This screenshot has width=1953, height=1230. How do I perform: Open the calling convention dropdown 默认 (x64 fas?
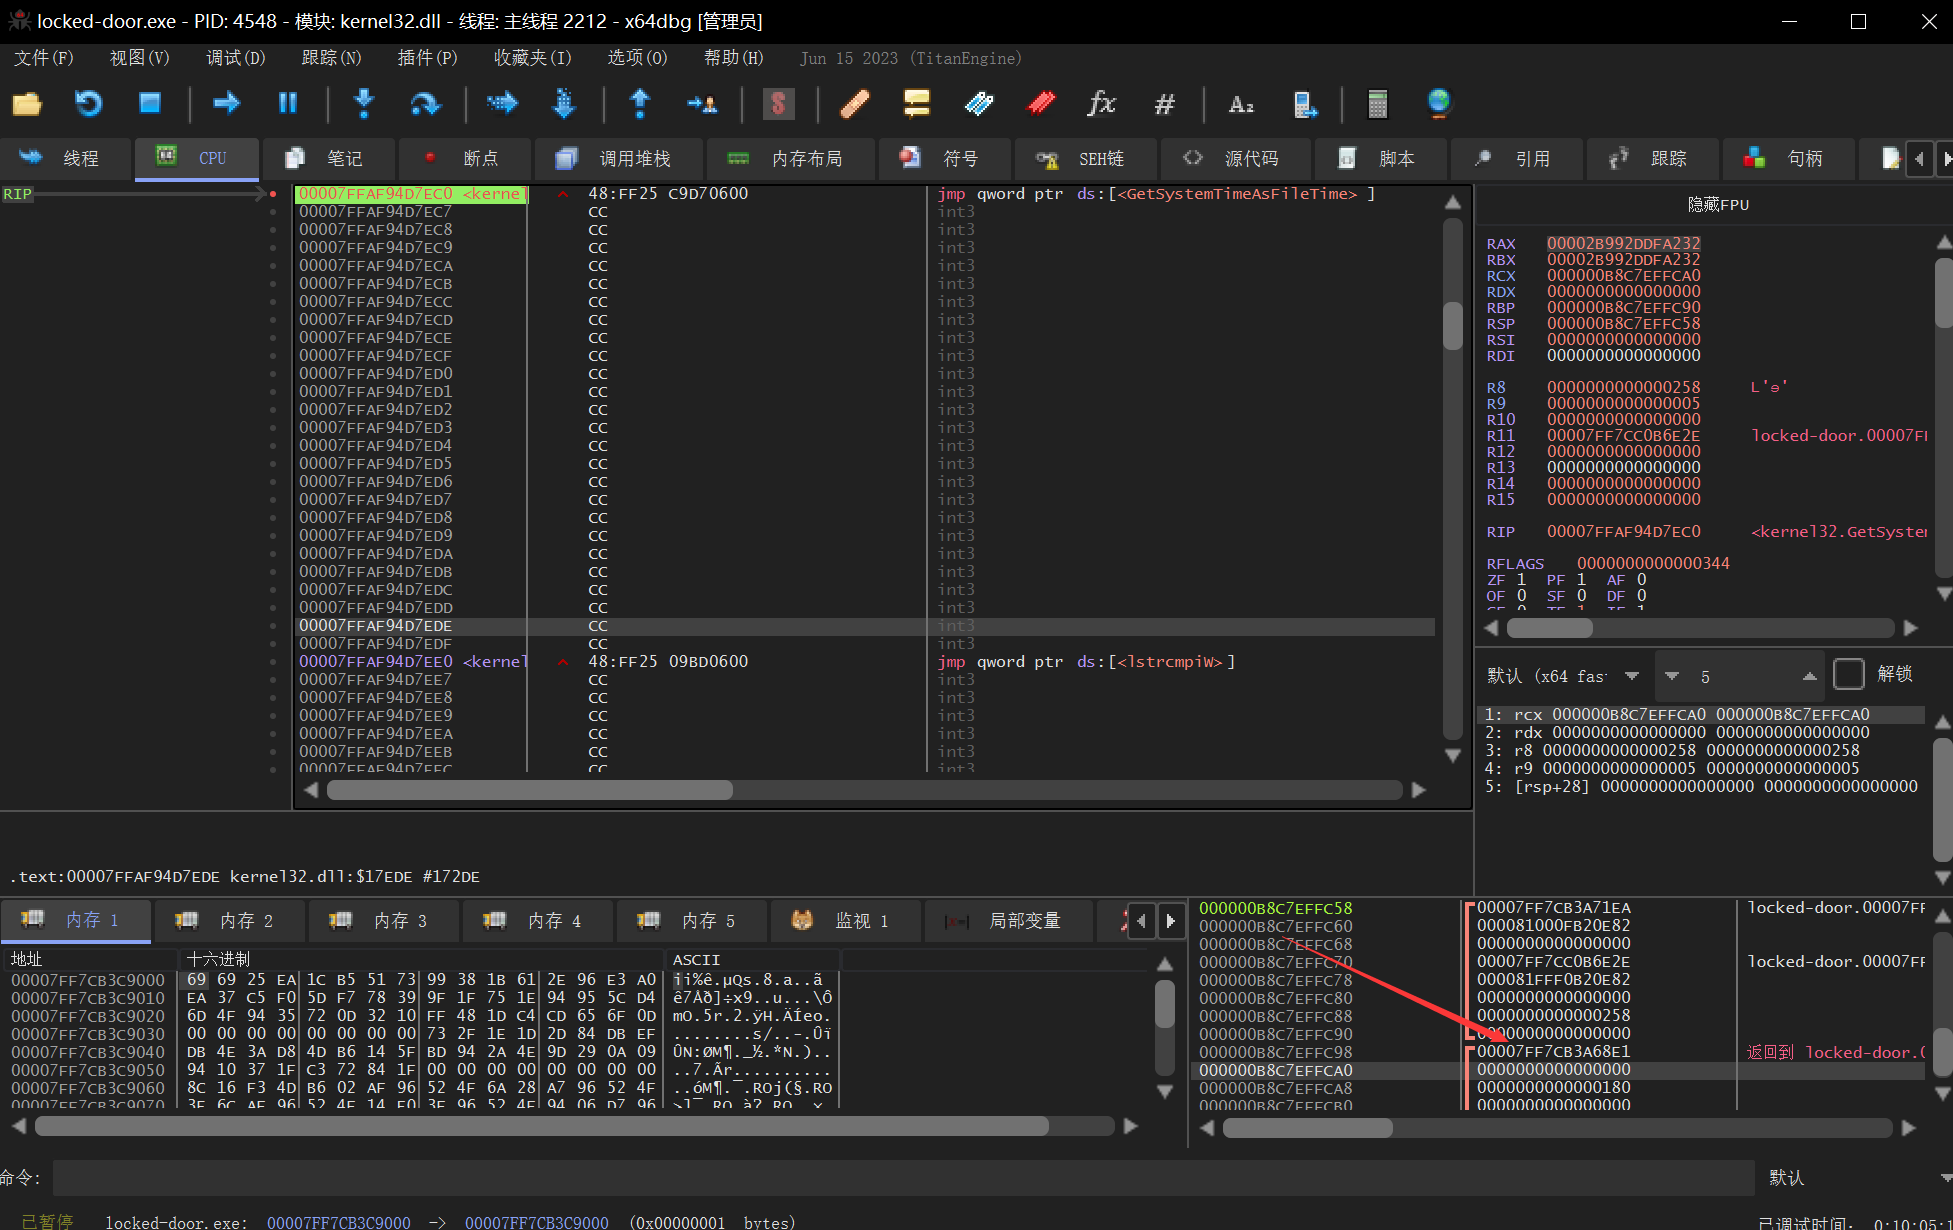[x=1562, y=676]
